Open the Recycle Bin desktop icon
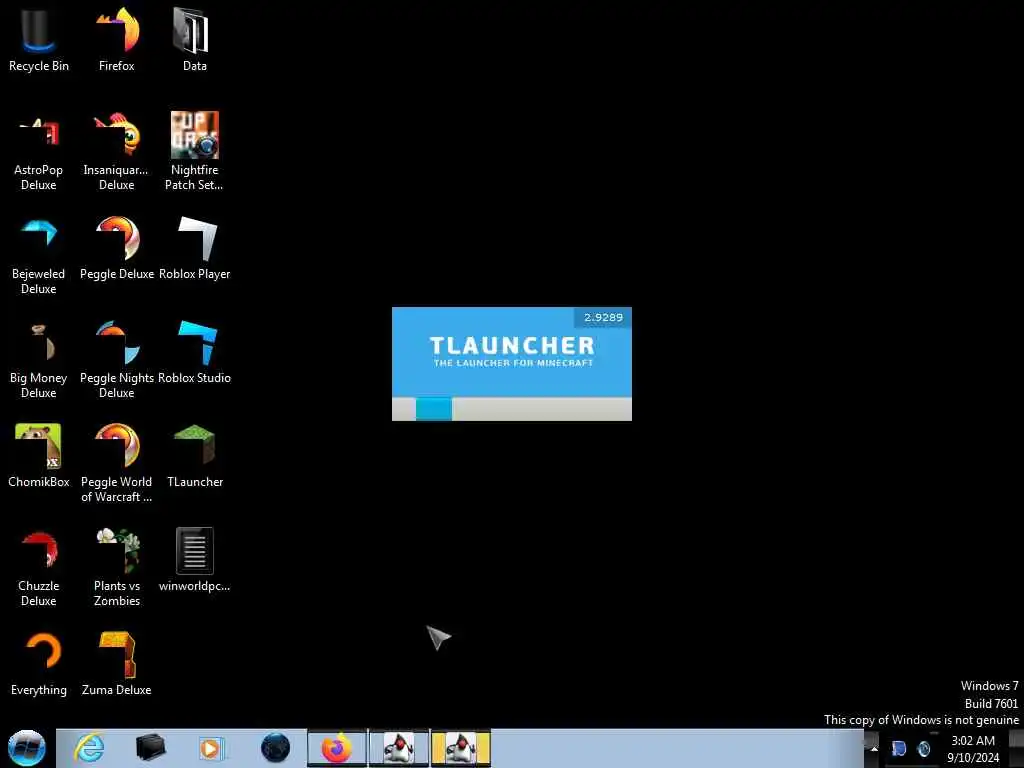 click(x=39, y=40)
